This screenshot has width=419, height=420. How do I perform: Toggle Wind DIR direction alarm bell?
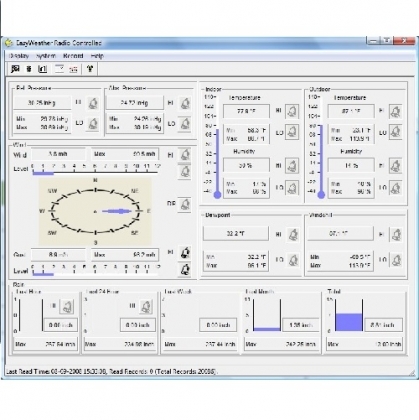[185, 204]
